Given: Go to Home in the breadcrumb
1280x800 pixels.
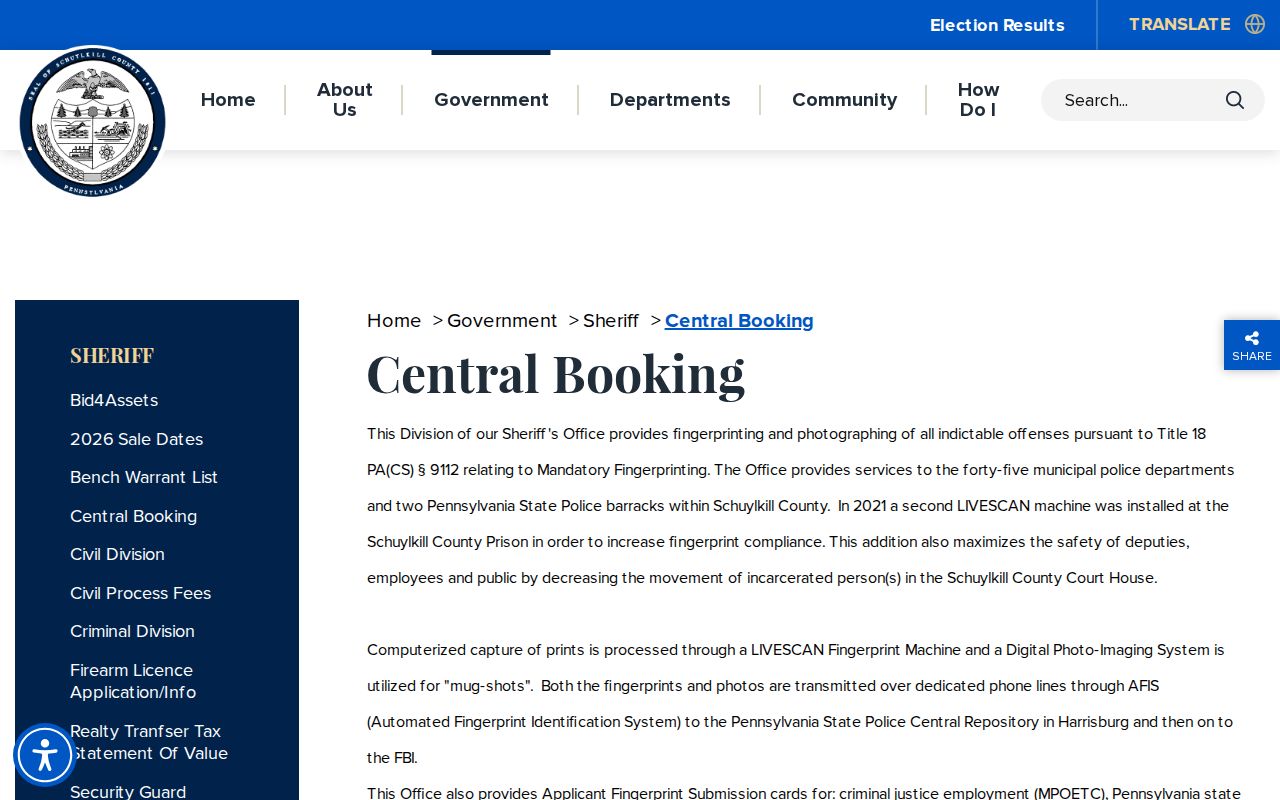Looking at the screenshot, I should pos(394,321).
